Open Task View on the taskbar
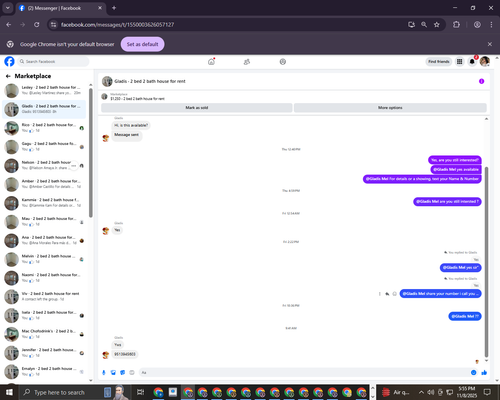The width and height of the screenshot is (500, 400). 141,392
